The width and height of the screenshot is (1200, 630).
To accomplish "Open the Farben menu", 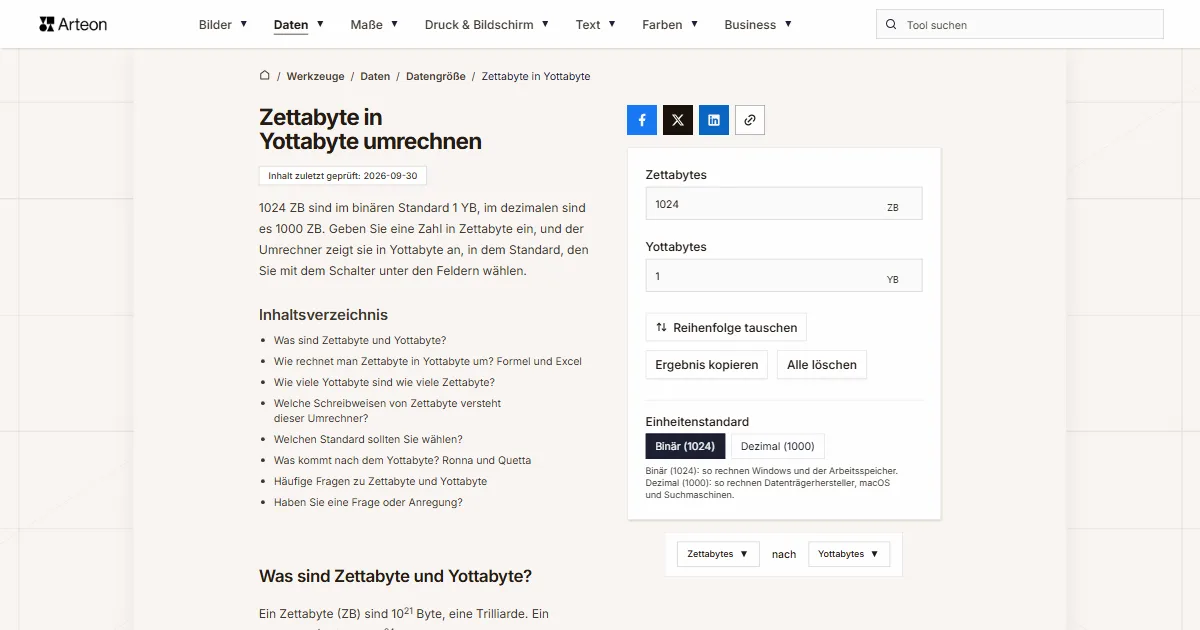I will [x=670, y=25].
